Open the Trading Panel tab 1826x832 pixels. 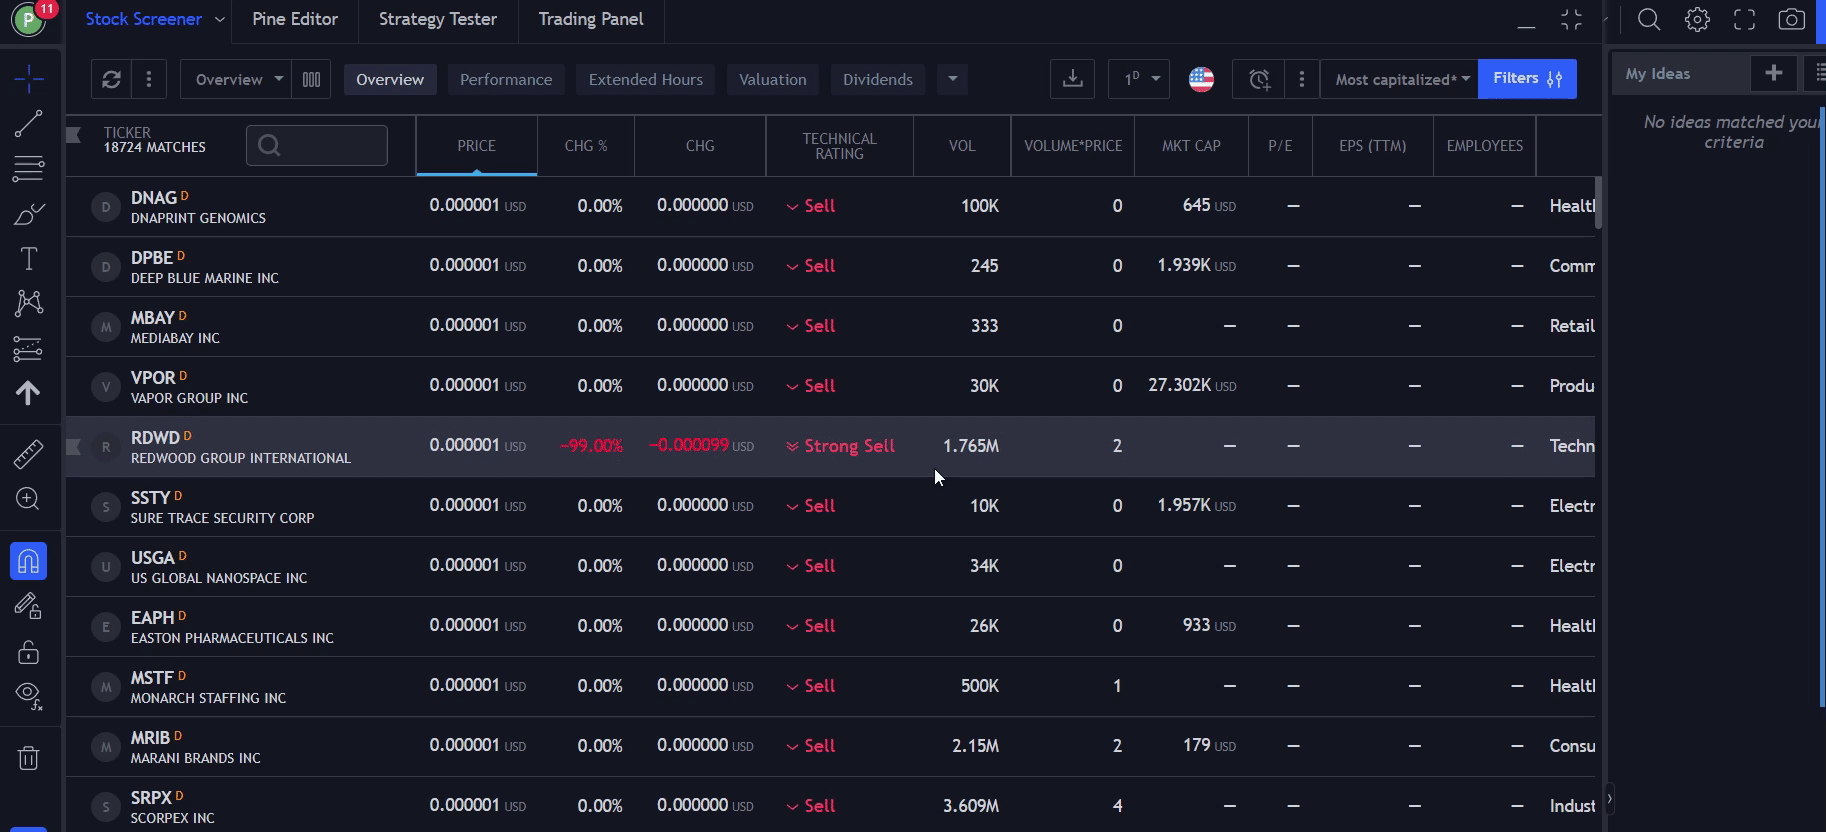coord(591,19)
